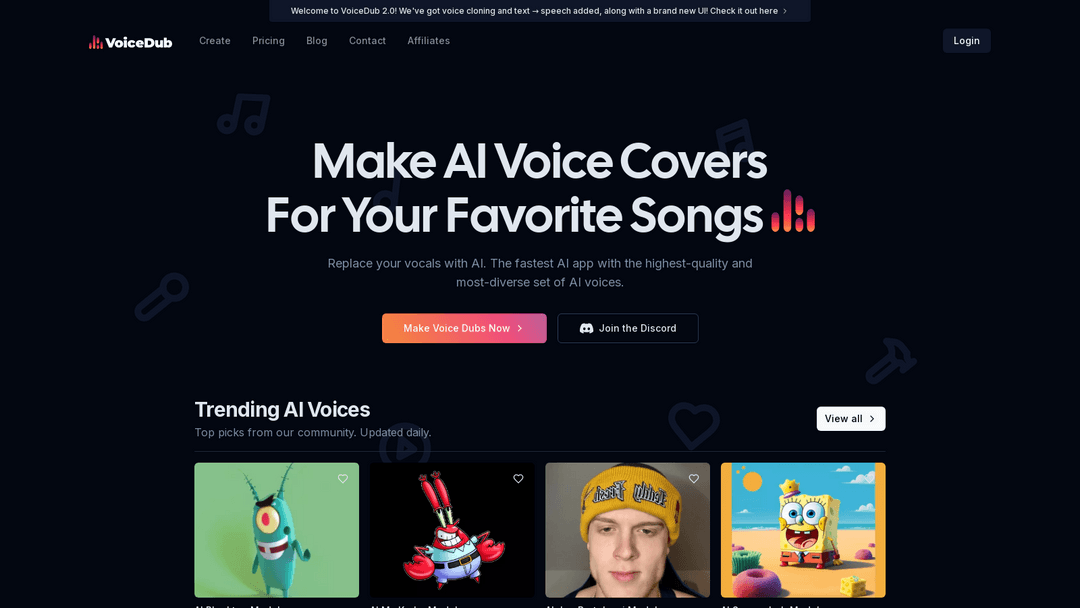Open the Mr. Krabs voice thumbnail

pyautogui.click(x=452, y=530)
